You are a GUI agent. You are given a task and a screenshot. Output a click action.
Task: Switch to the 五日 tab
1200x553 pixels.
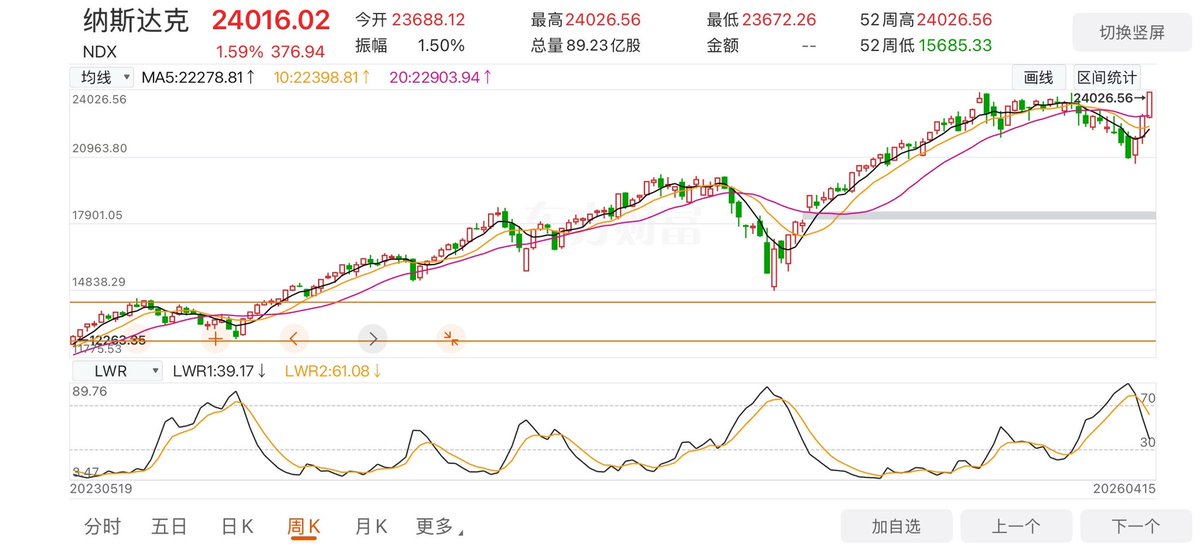[x=169, y=526]
